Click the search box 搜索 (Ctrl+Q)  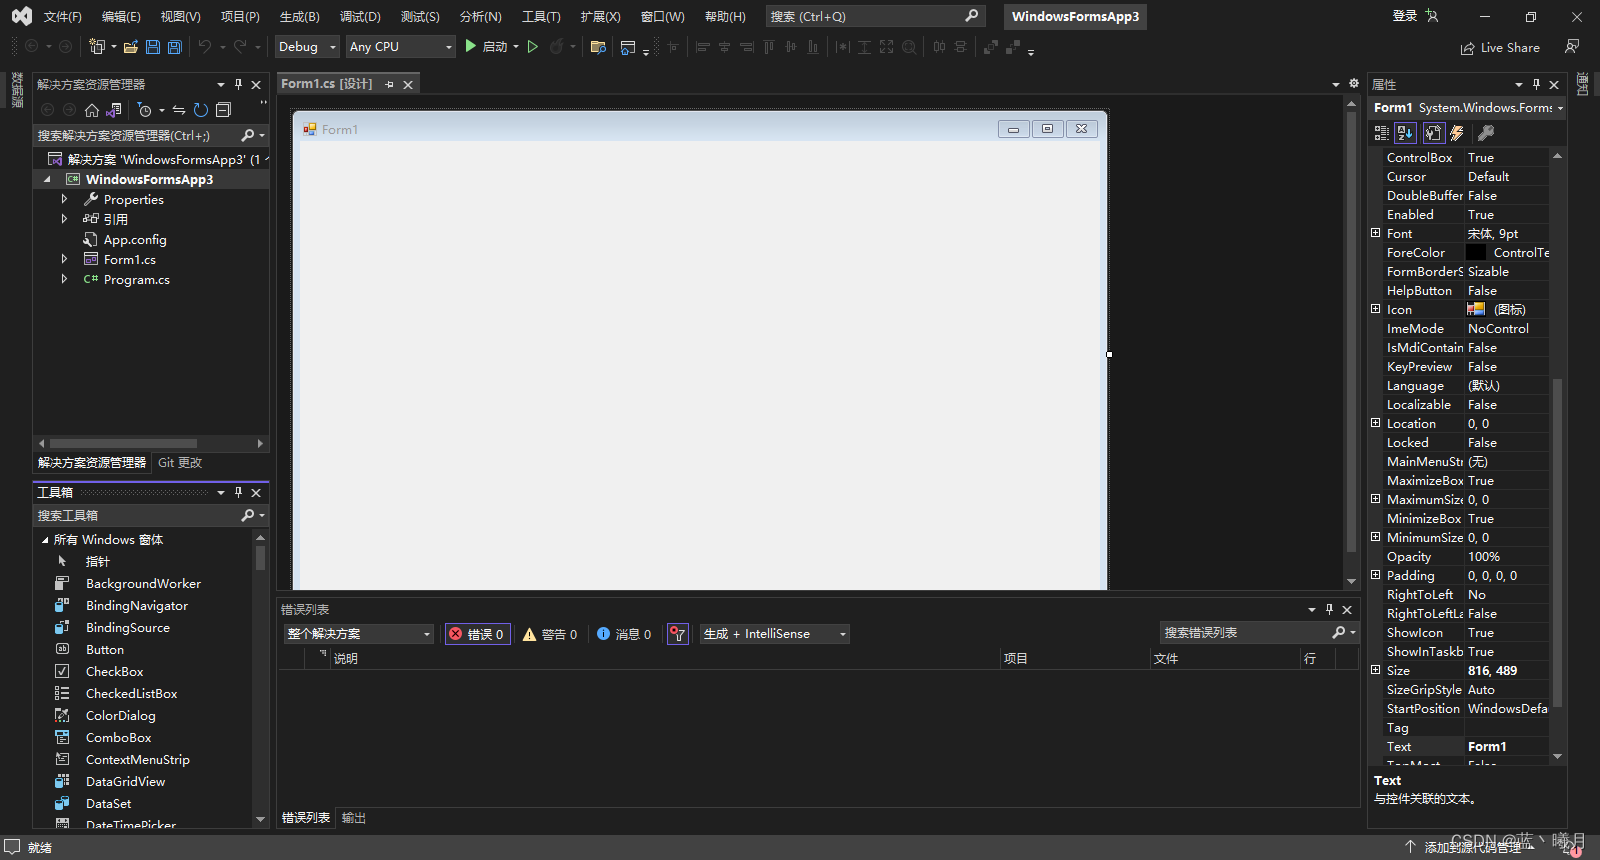pos(875,16)
